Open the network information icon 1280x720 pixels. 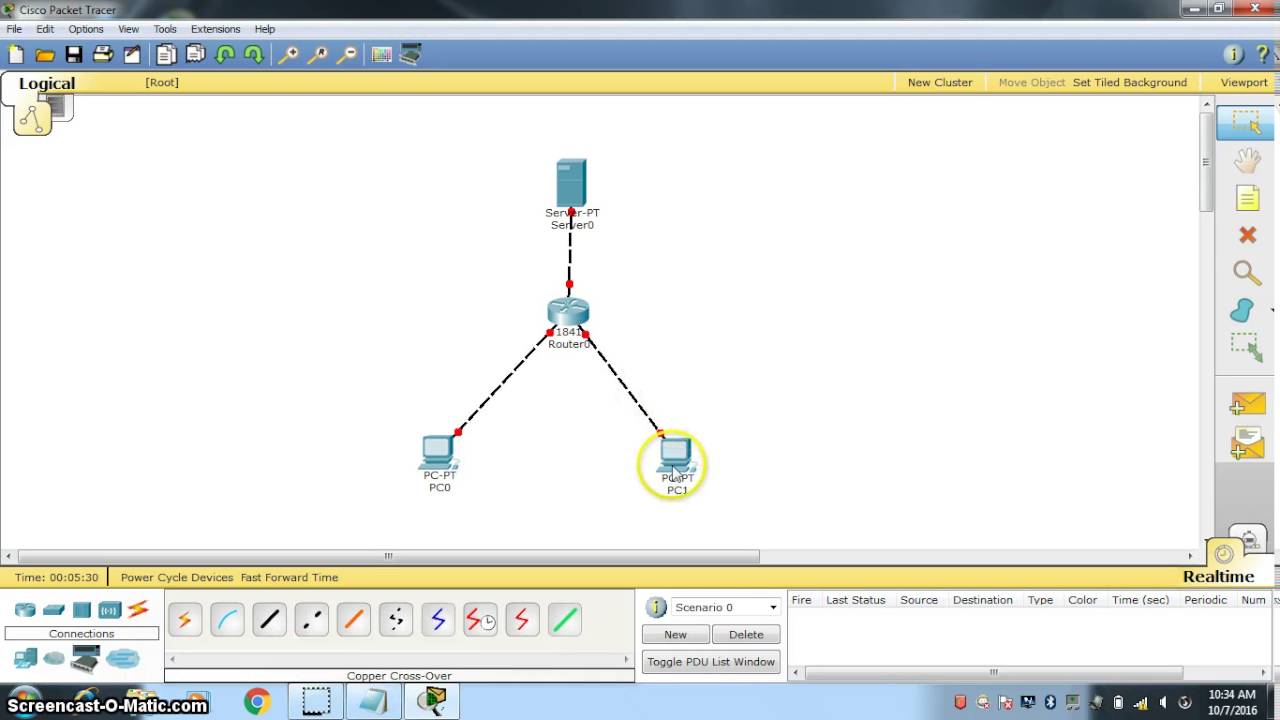pyautogui.click(x=1234, y=55)
